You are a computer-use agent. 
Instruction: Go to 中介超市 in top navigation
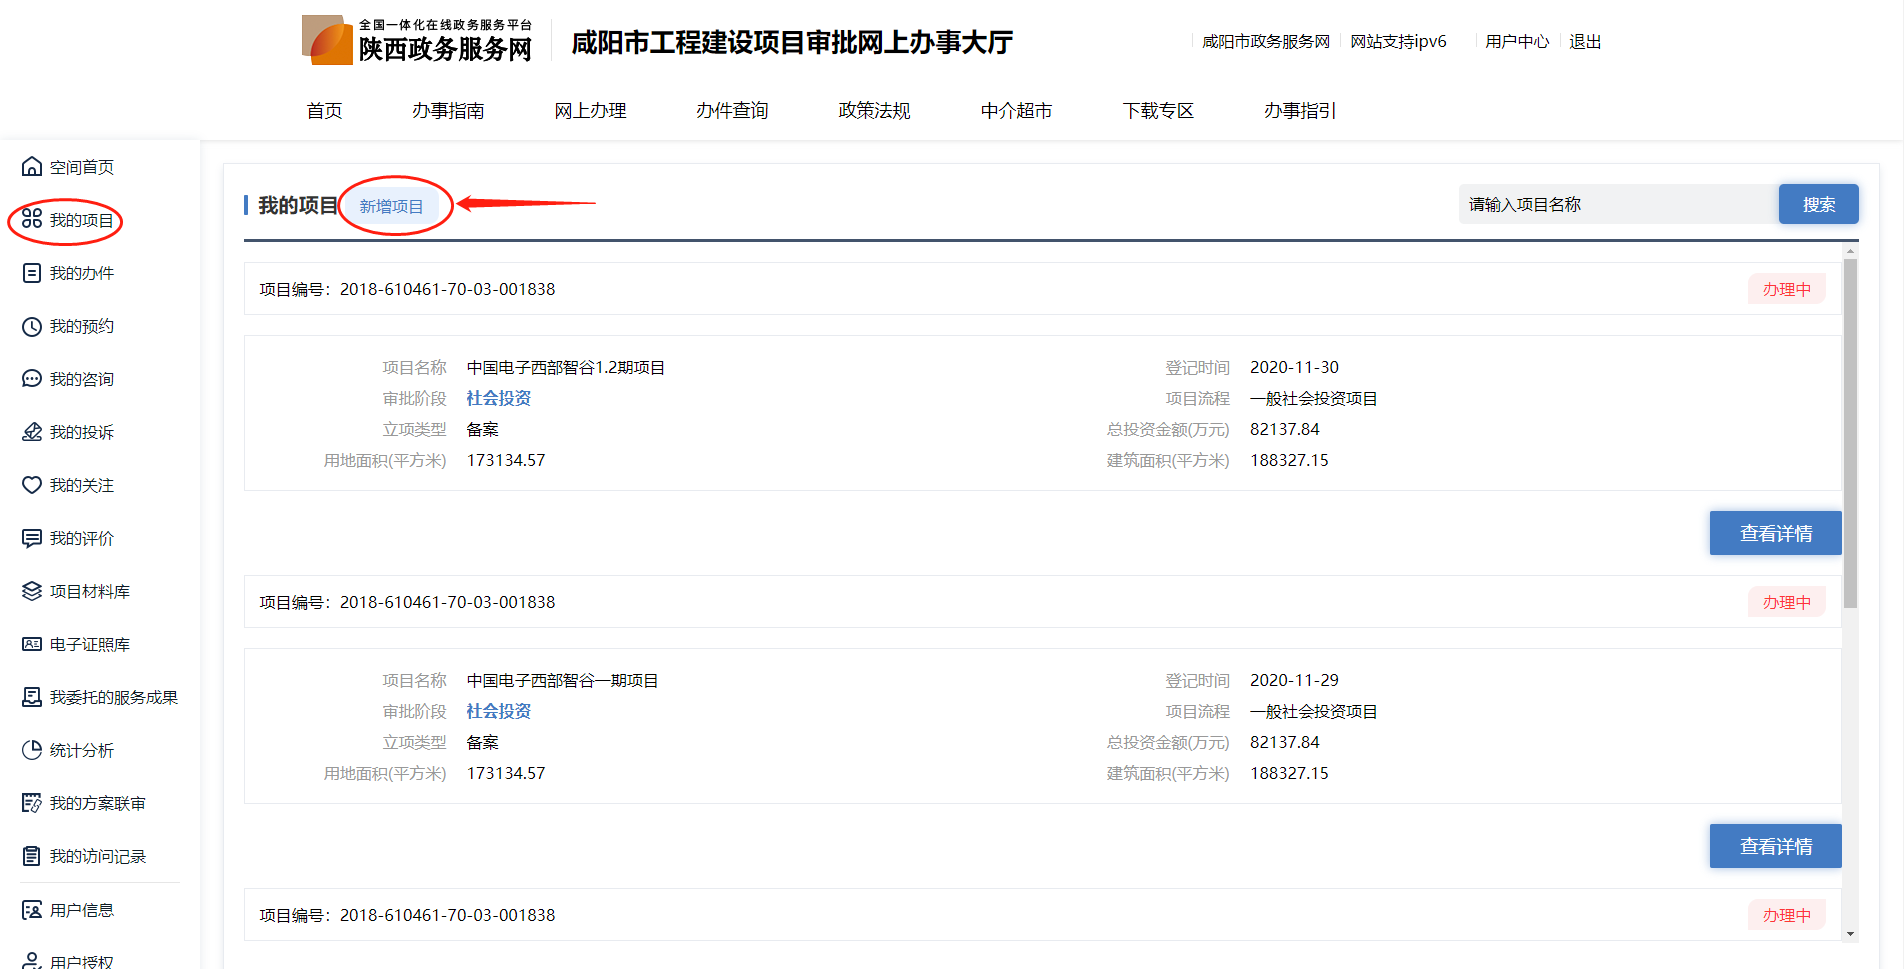(x=1016, y=111)
